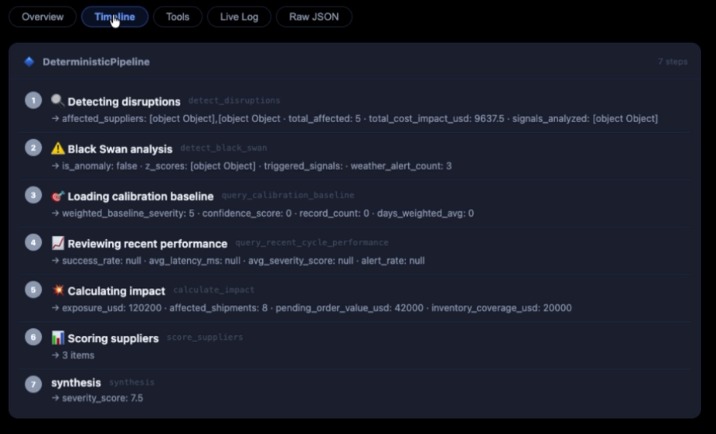Image resolution: width=716 pixels, height=434 pixels.
Task: Click the calculate_impact function name
Action: [x=214, y=290]
